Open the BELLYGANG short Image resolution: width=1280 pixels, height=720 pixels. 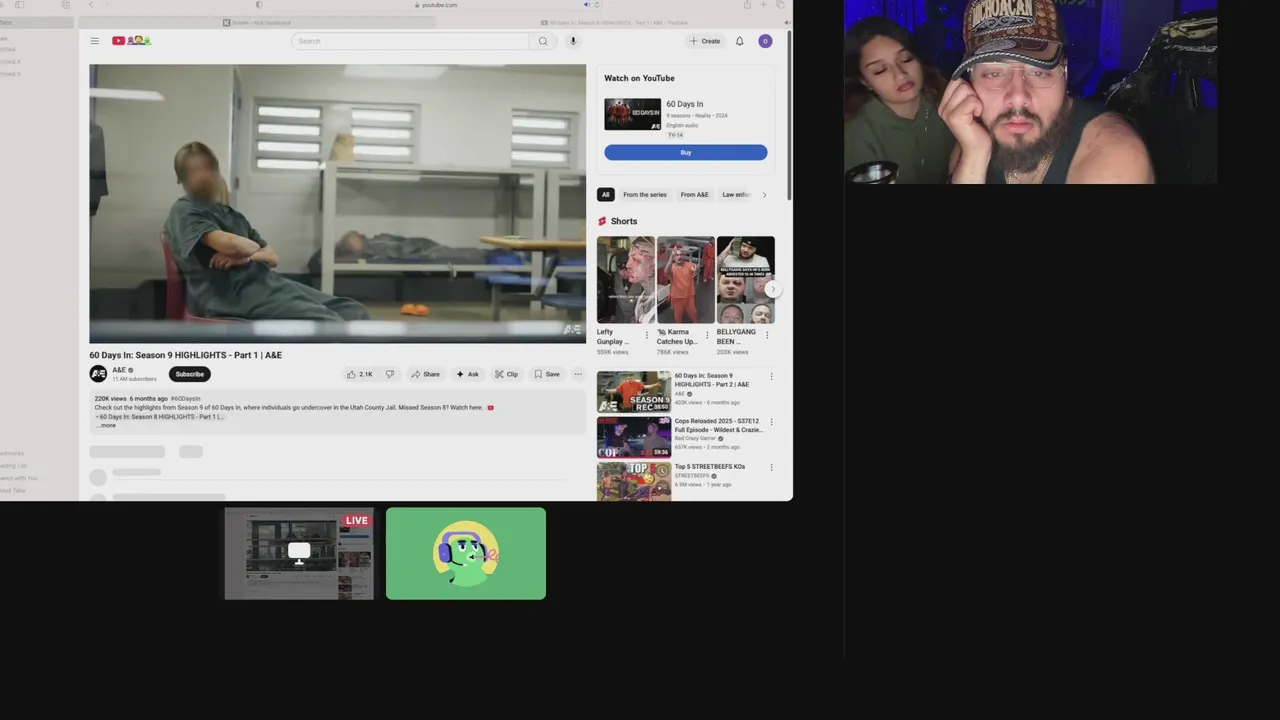point(746,280)
